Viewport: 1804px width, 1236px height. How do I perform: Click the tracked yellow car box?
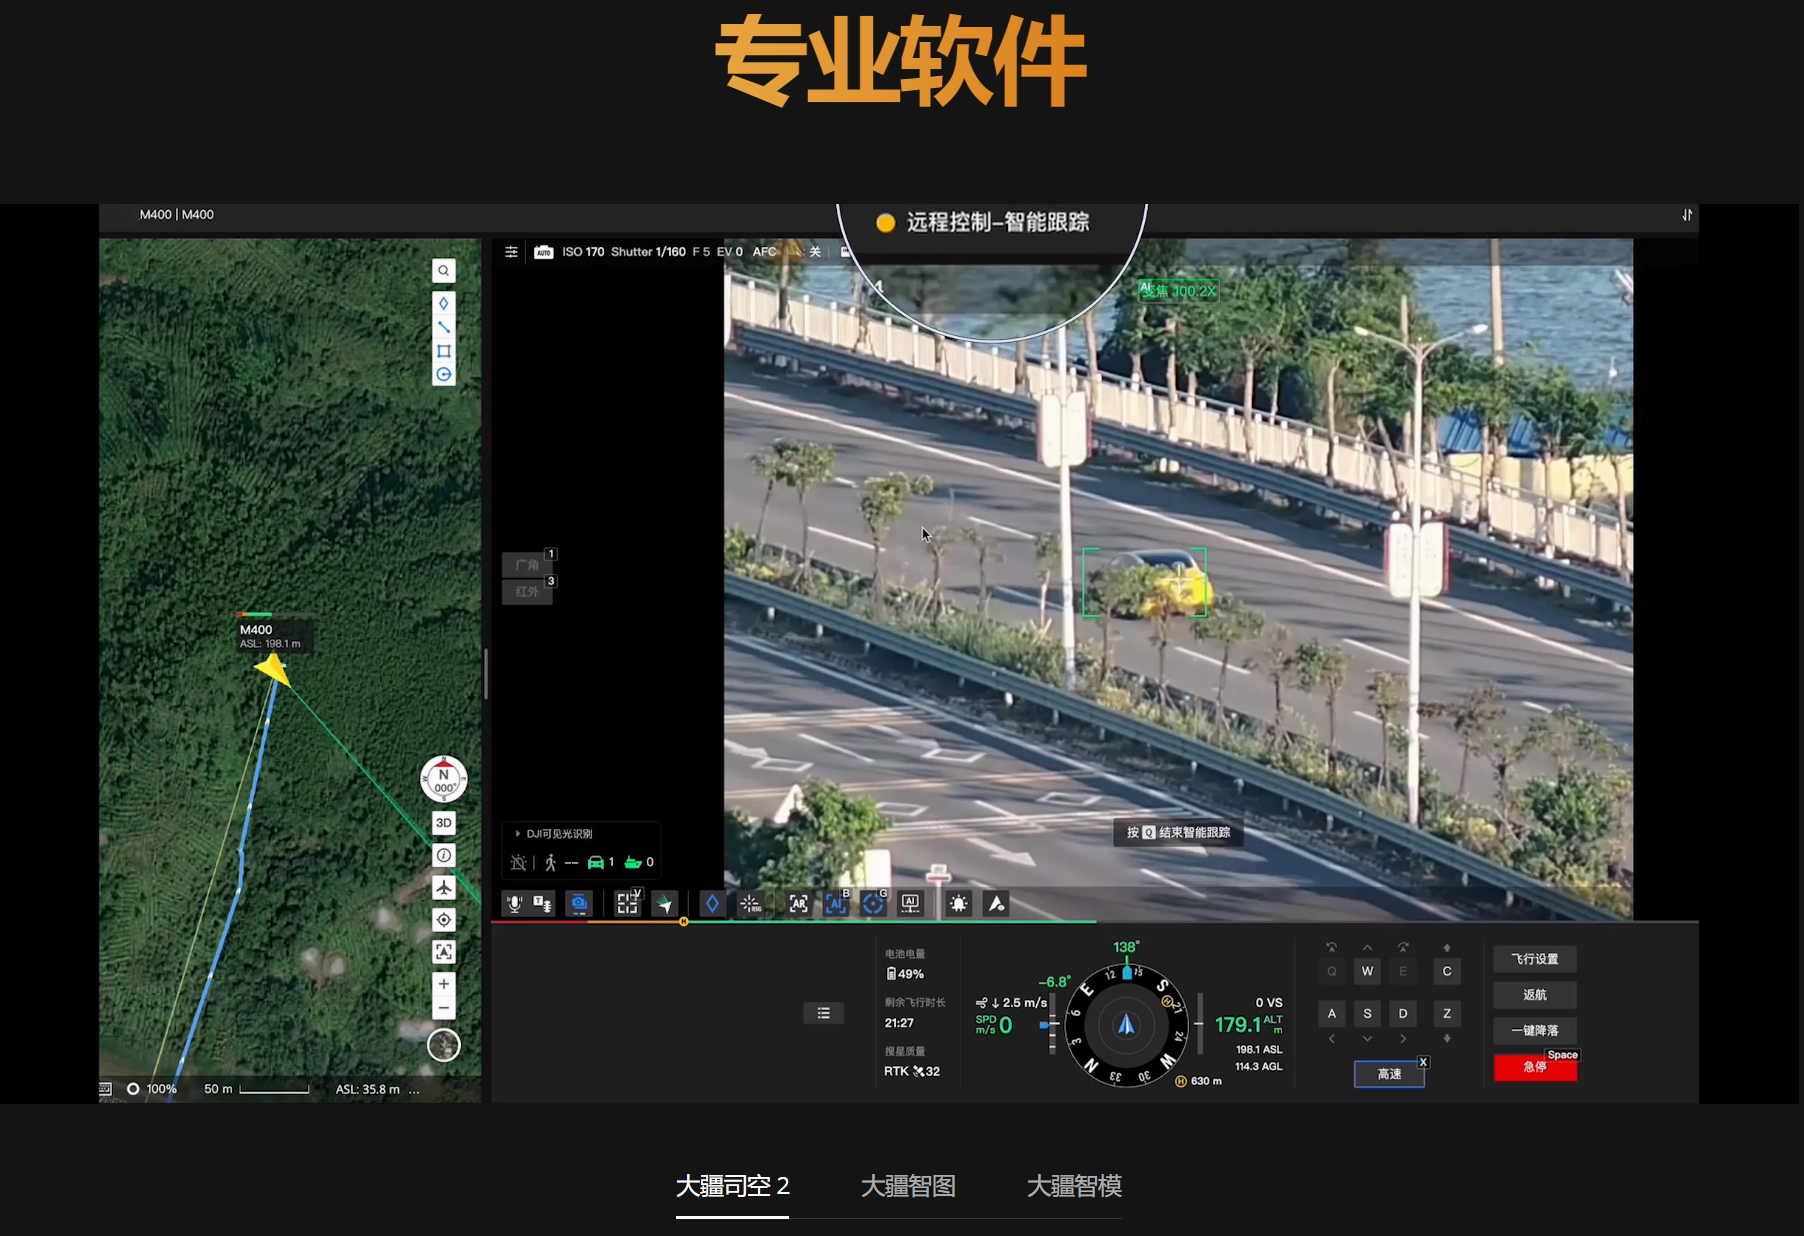[x=1145, y=582]
